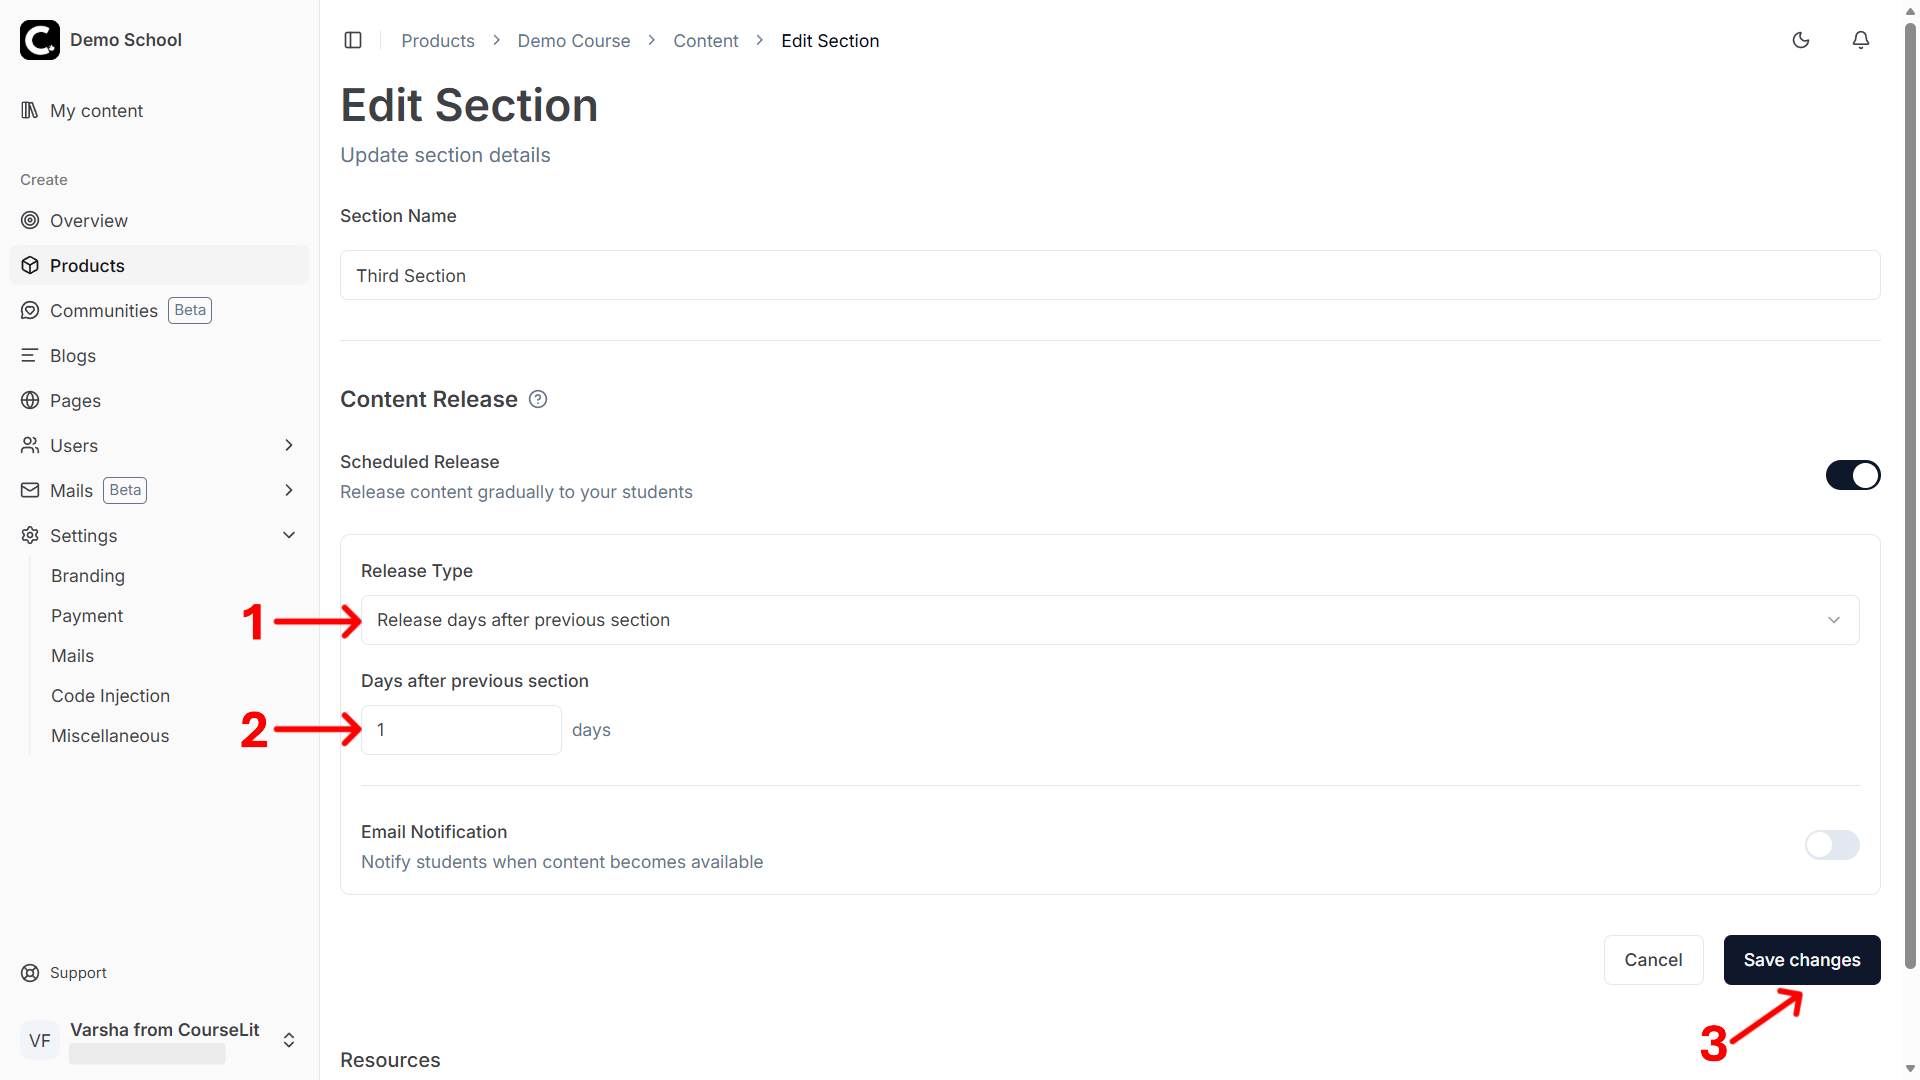The image size is (1920, 1080).
Task: Toggle the sidebar panel icon
Action: tap(353, 40)
